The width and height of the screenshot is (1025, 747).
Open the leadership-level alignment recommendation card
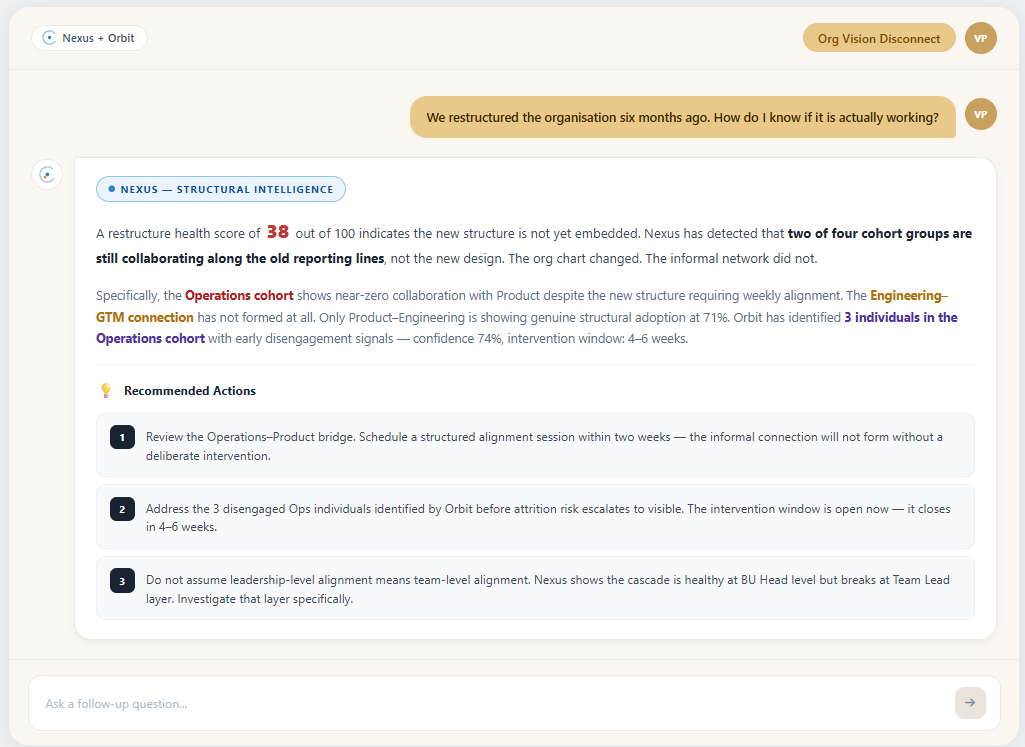[535, 588]
